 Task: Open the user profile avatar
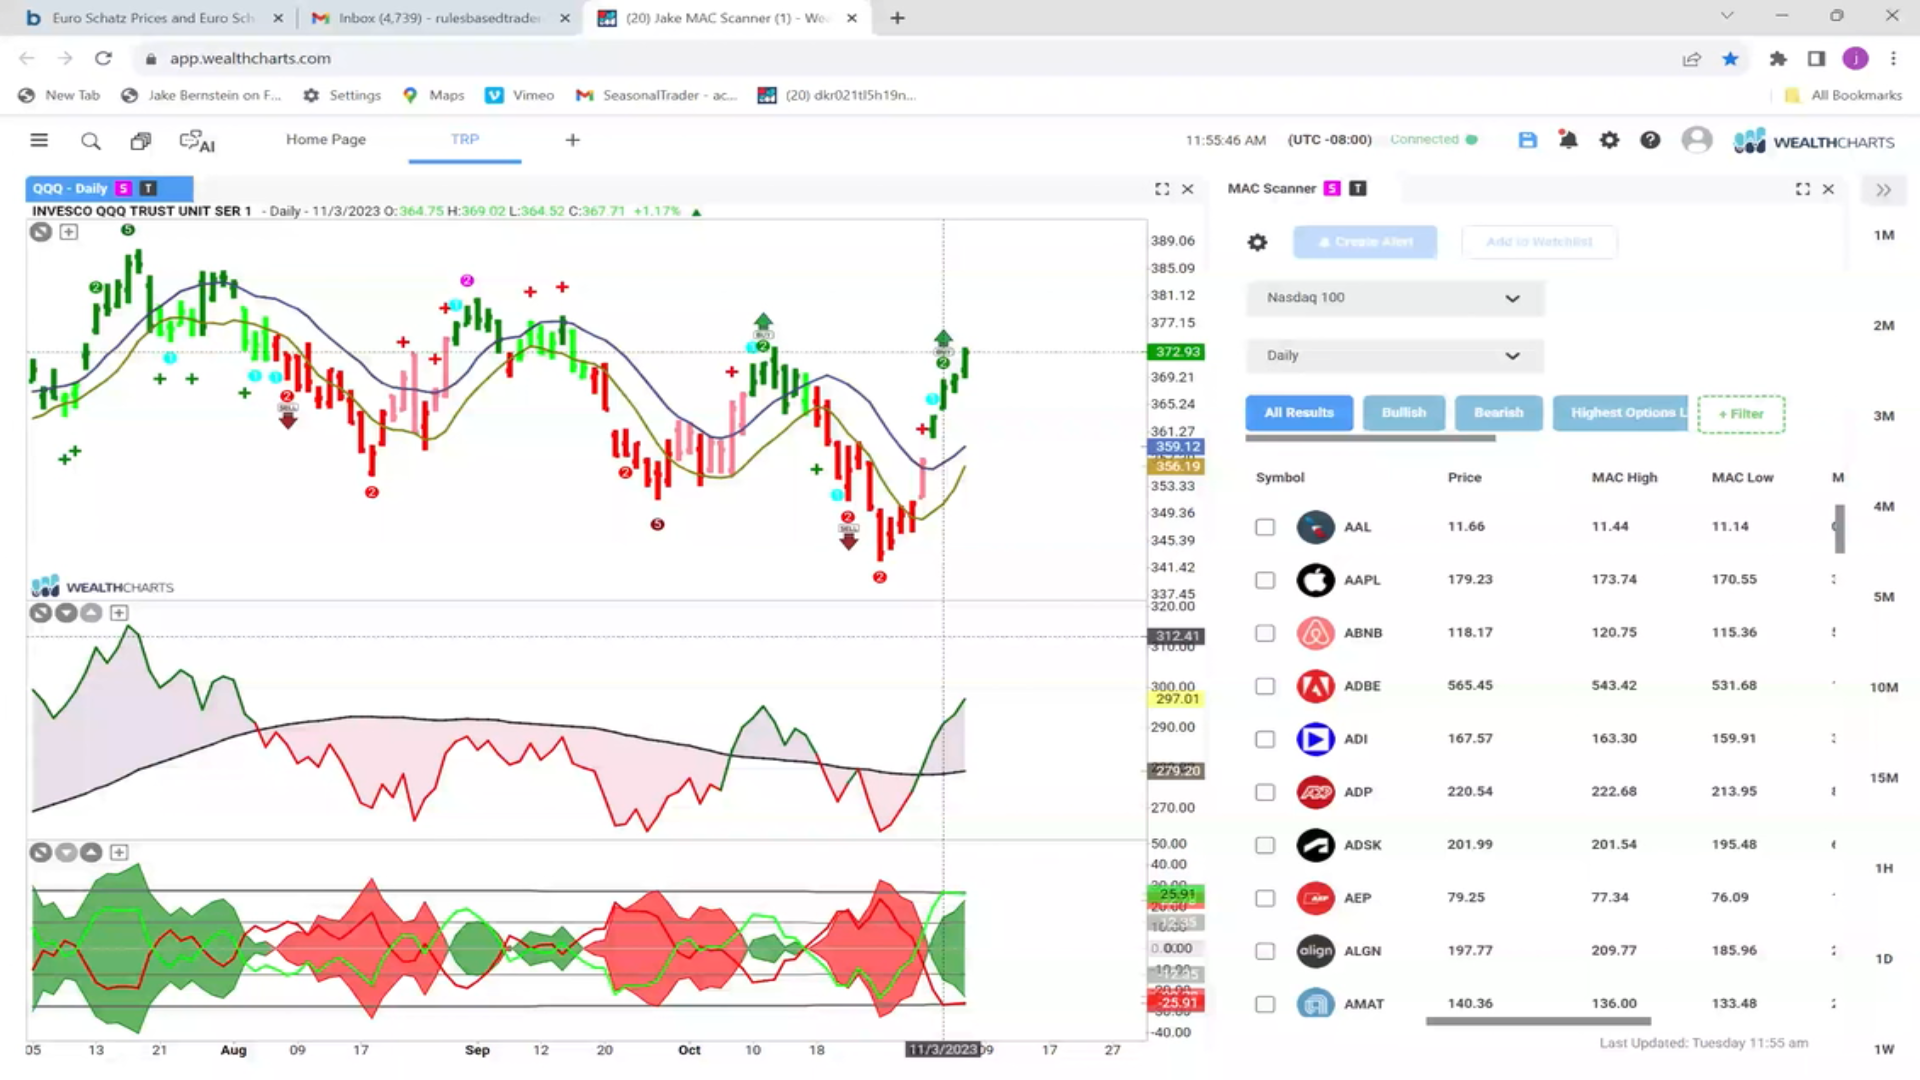click(1697, 140)
